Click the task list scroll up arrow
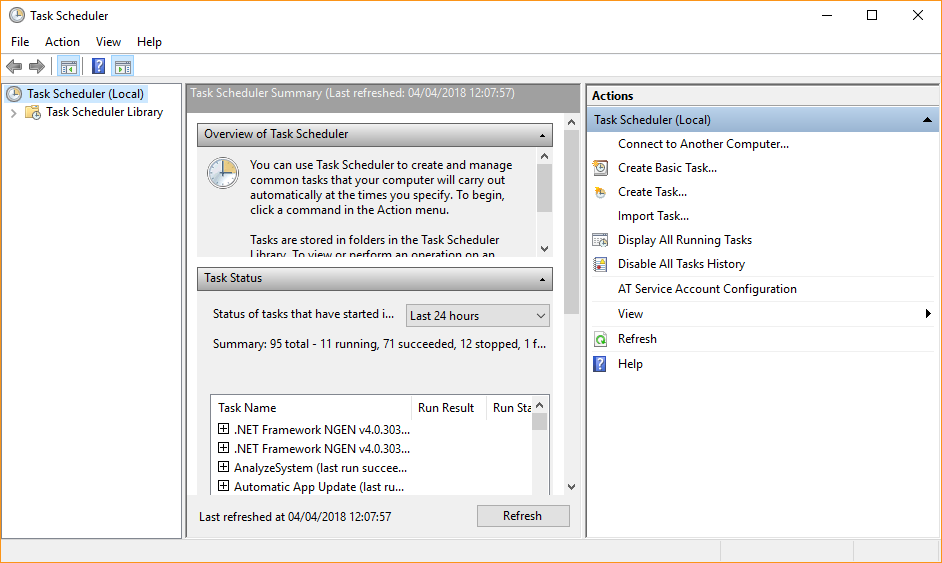 click(x=539, y=405)
